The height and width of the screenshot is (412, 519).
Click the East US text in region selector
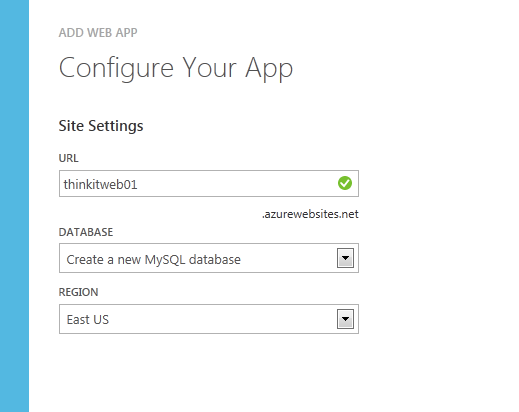(88, 320)
